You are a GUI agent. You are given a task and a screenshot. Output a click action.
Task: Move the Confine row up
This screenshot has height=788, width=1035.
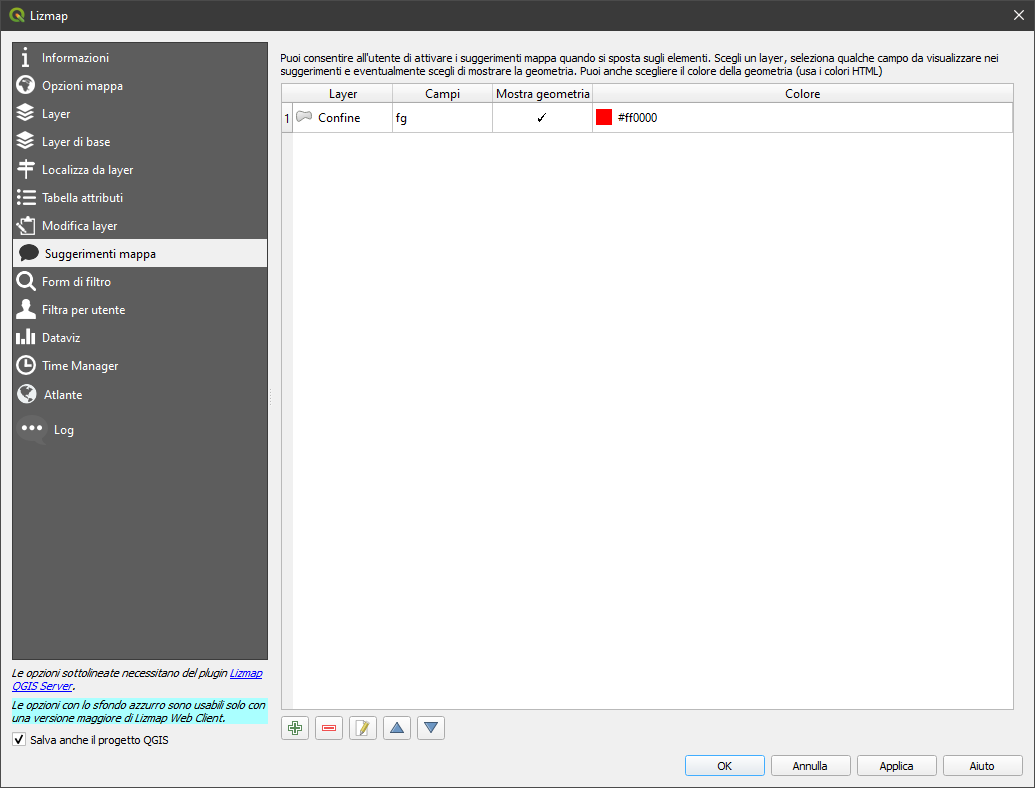[x=396, y=728]
